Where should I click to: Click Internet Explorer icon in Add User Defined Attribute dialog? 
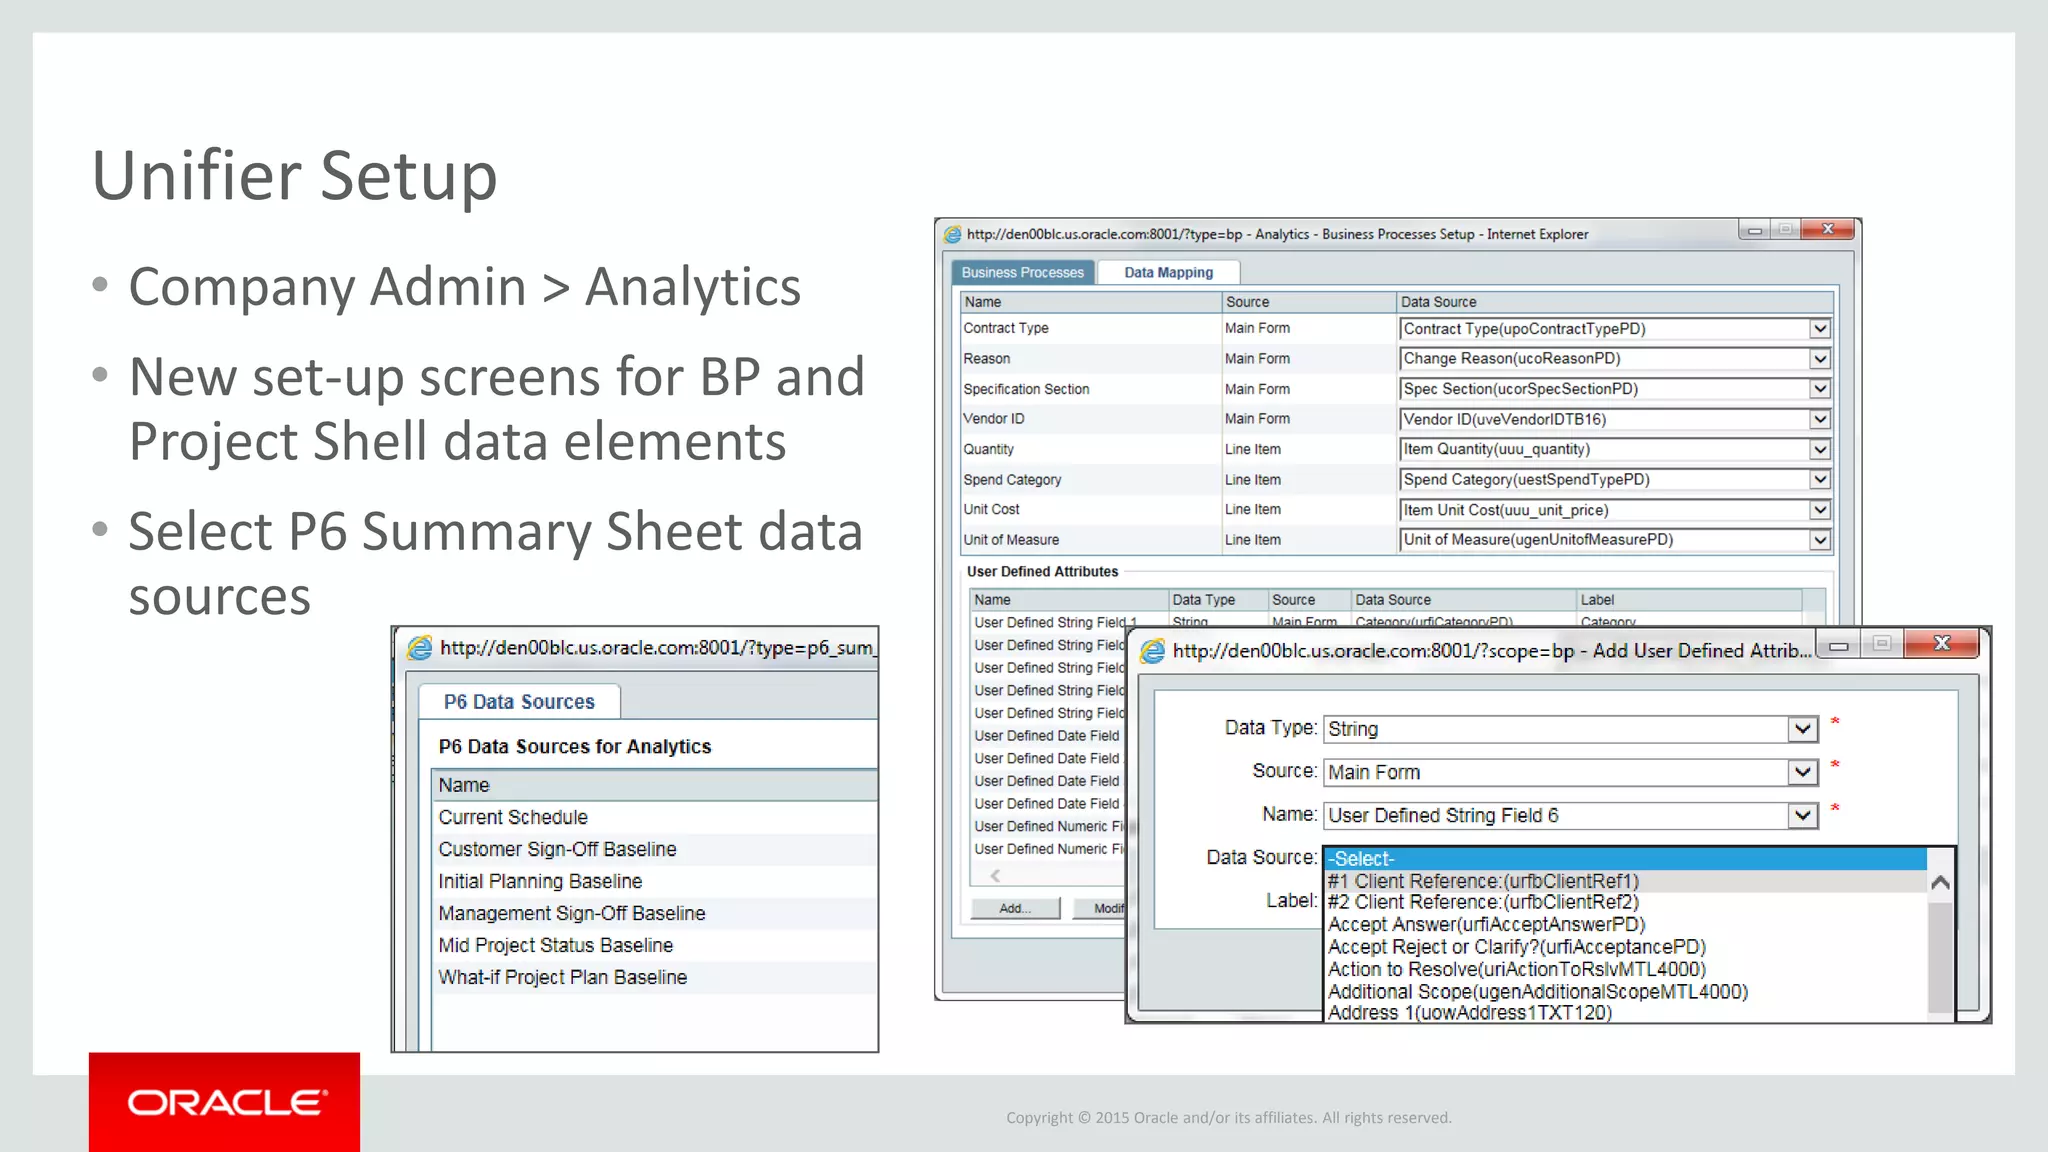pos(1153,651)
